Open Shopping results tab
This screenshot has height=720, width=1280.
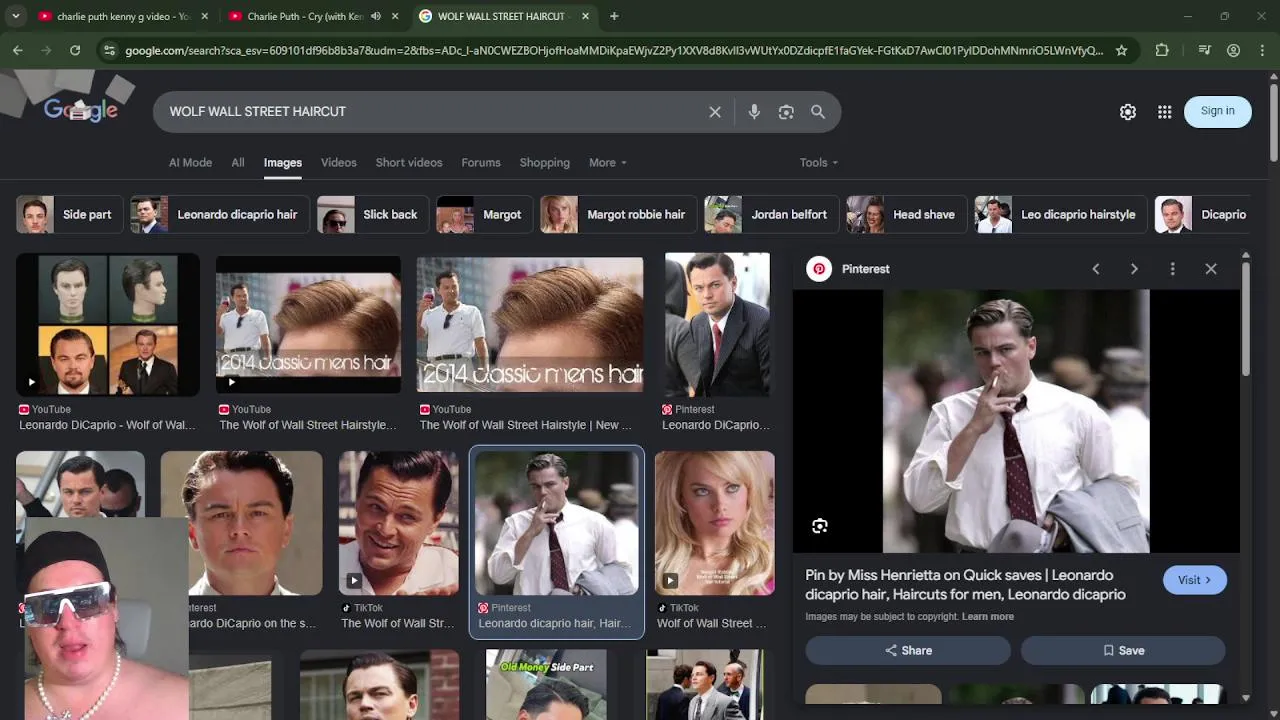pyautogui.click(x=545, y=162)
